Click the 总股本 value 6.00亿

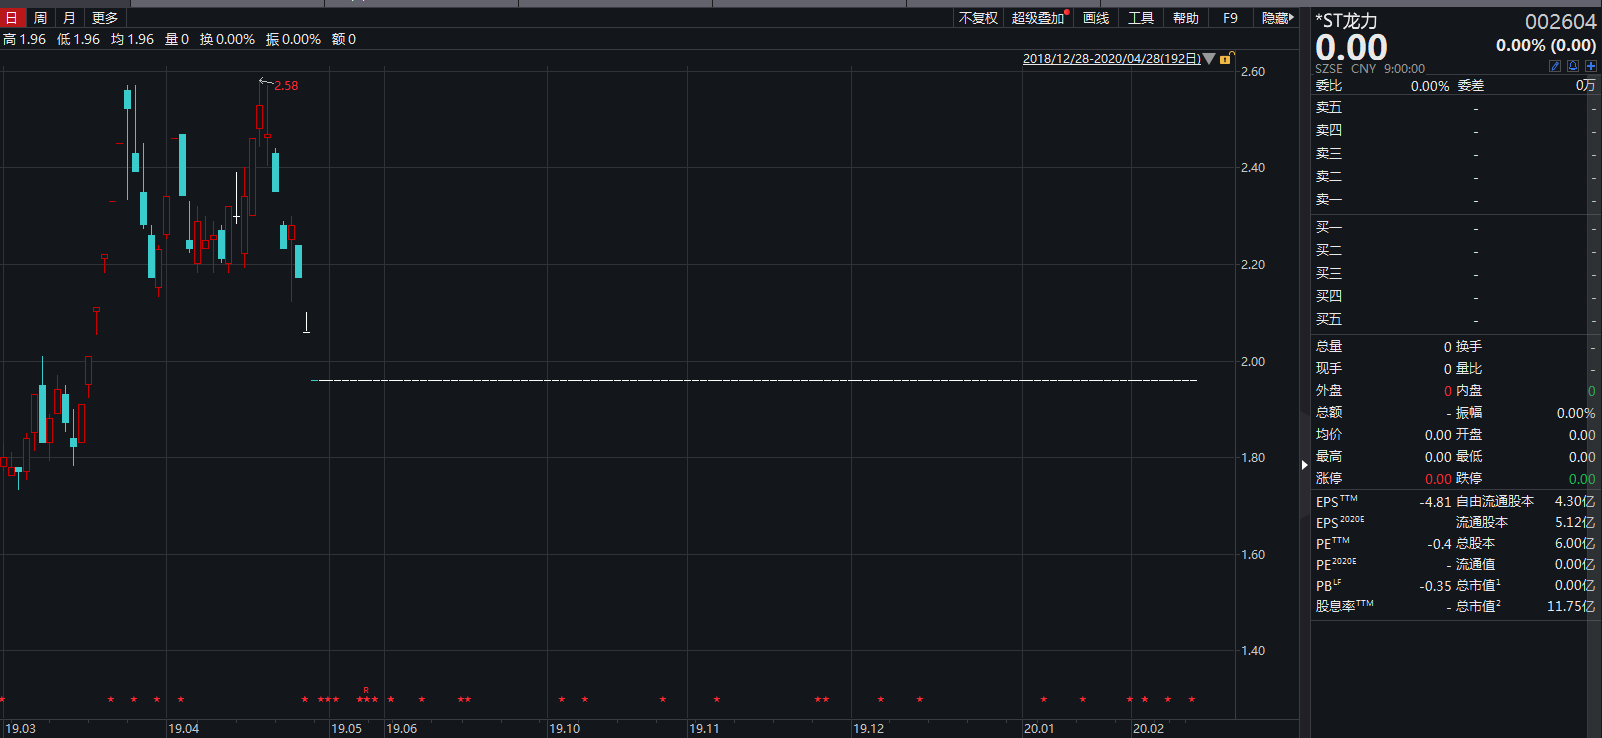pos(1575,544)
